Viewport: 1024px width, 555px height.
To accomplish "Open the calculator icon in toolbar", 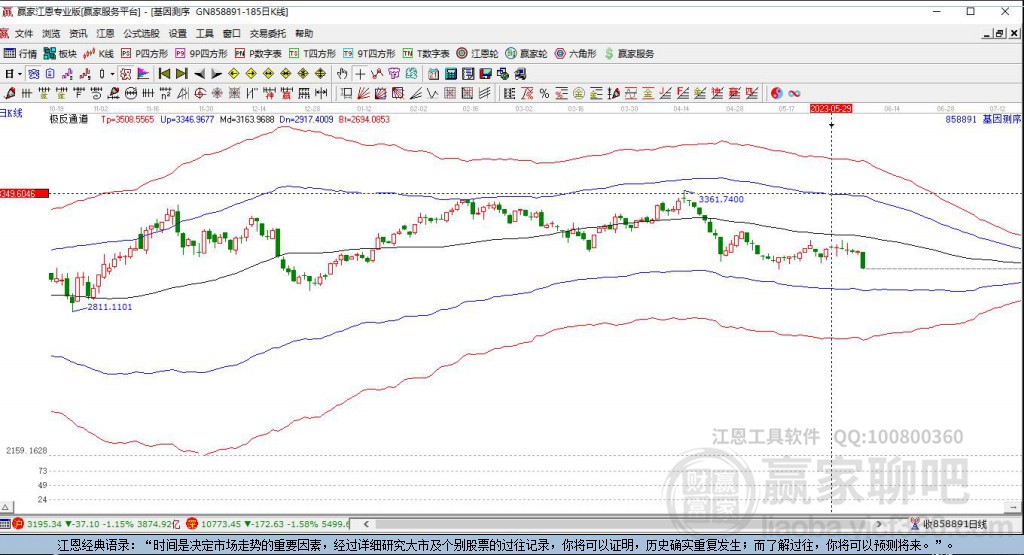I will [x=451, y=74].
